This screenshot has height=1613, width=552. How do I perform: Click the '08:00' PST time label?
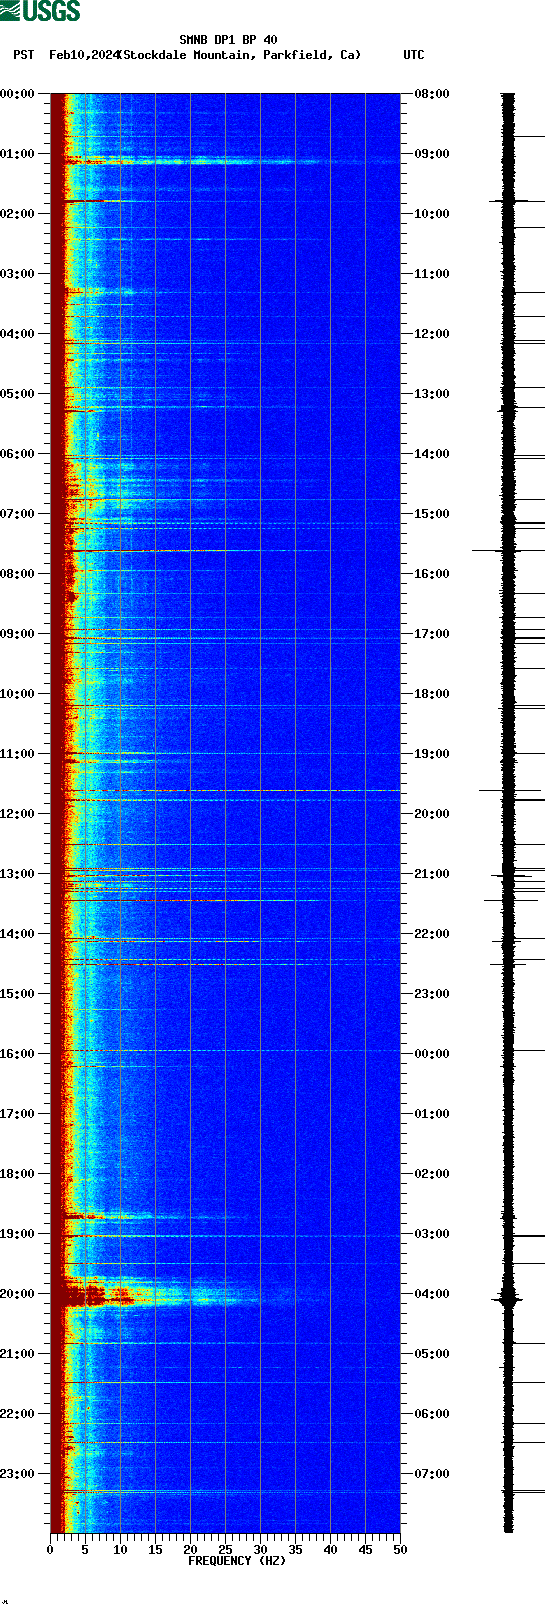point(17,574)
